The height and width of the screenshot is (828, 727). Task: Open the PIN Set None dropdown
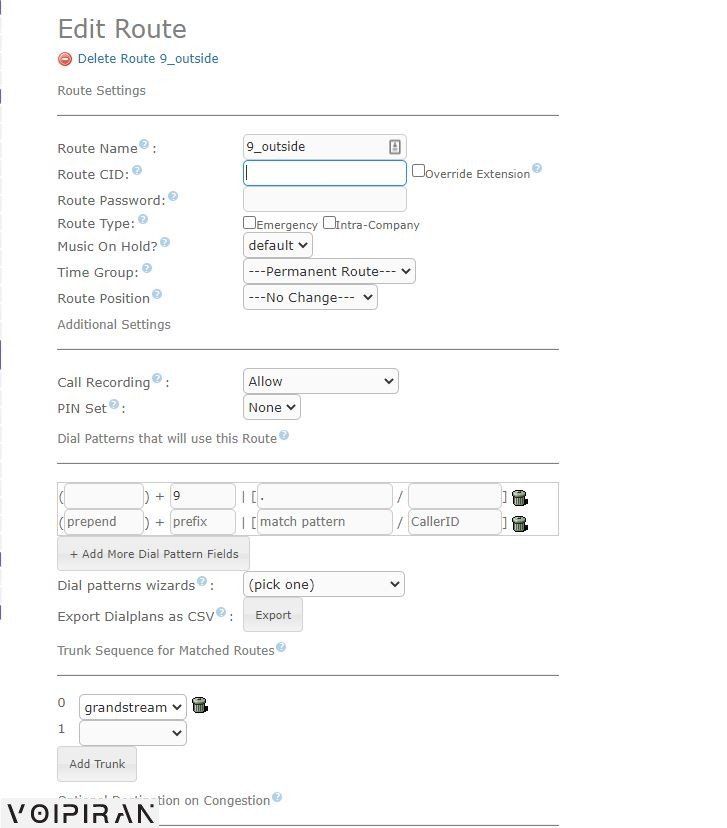(272, 407)
